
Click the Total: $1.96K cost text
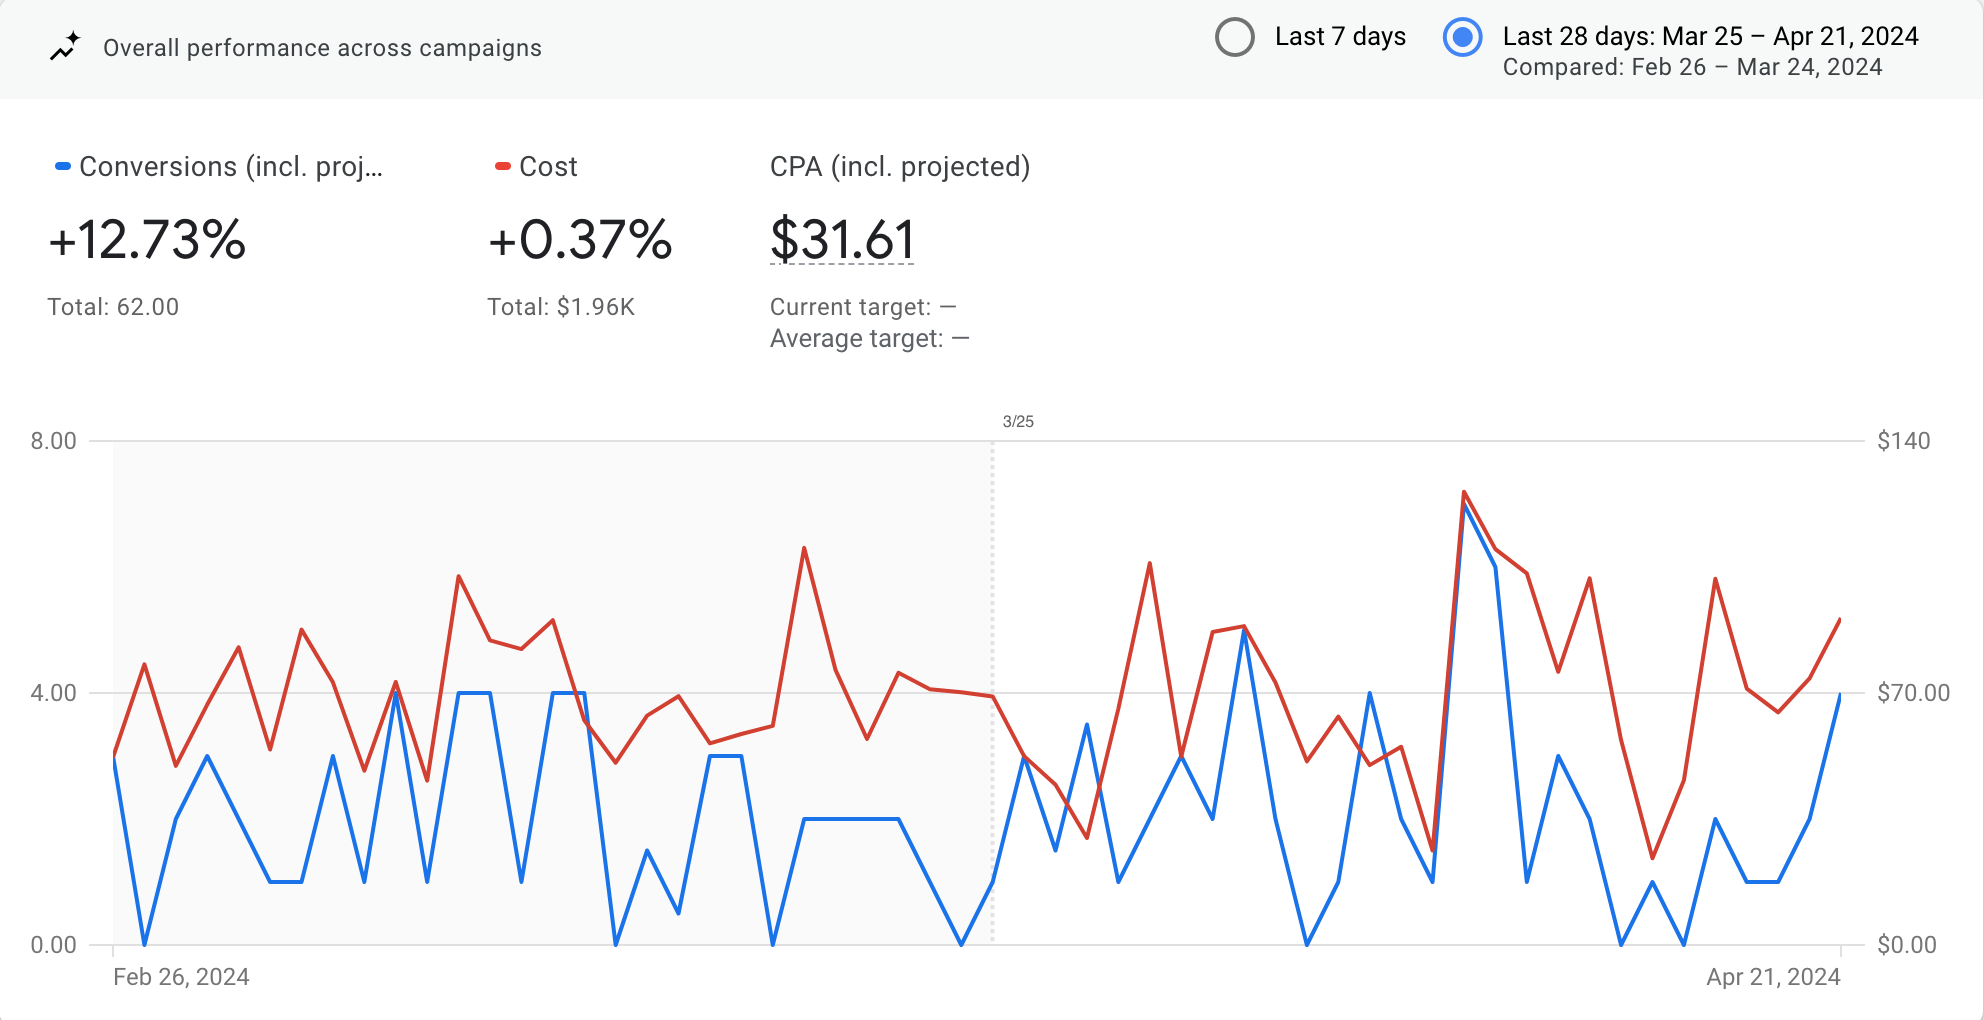coord(561,307)
